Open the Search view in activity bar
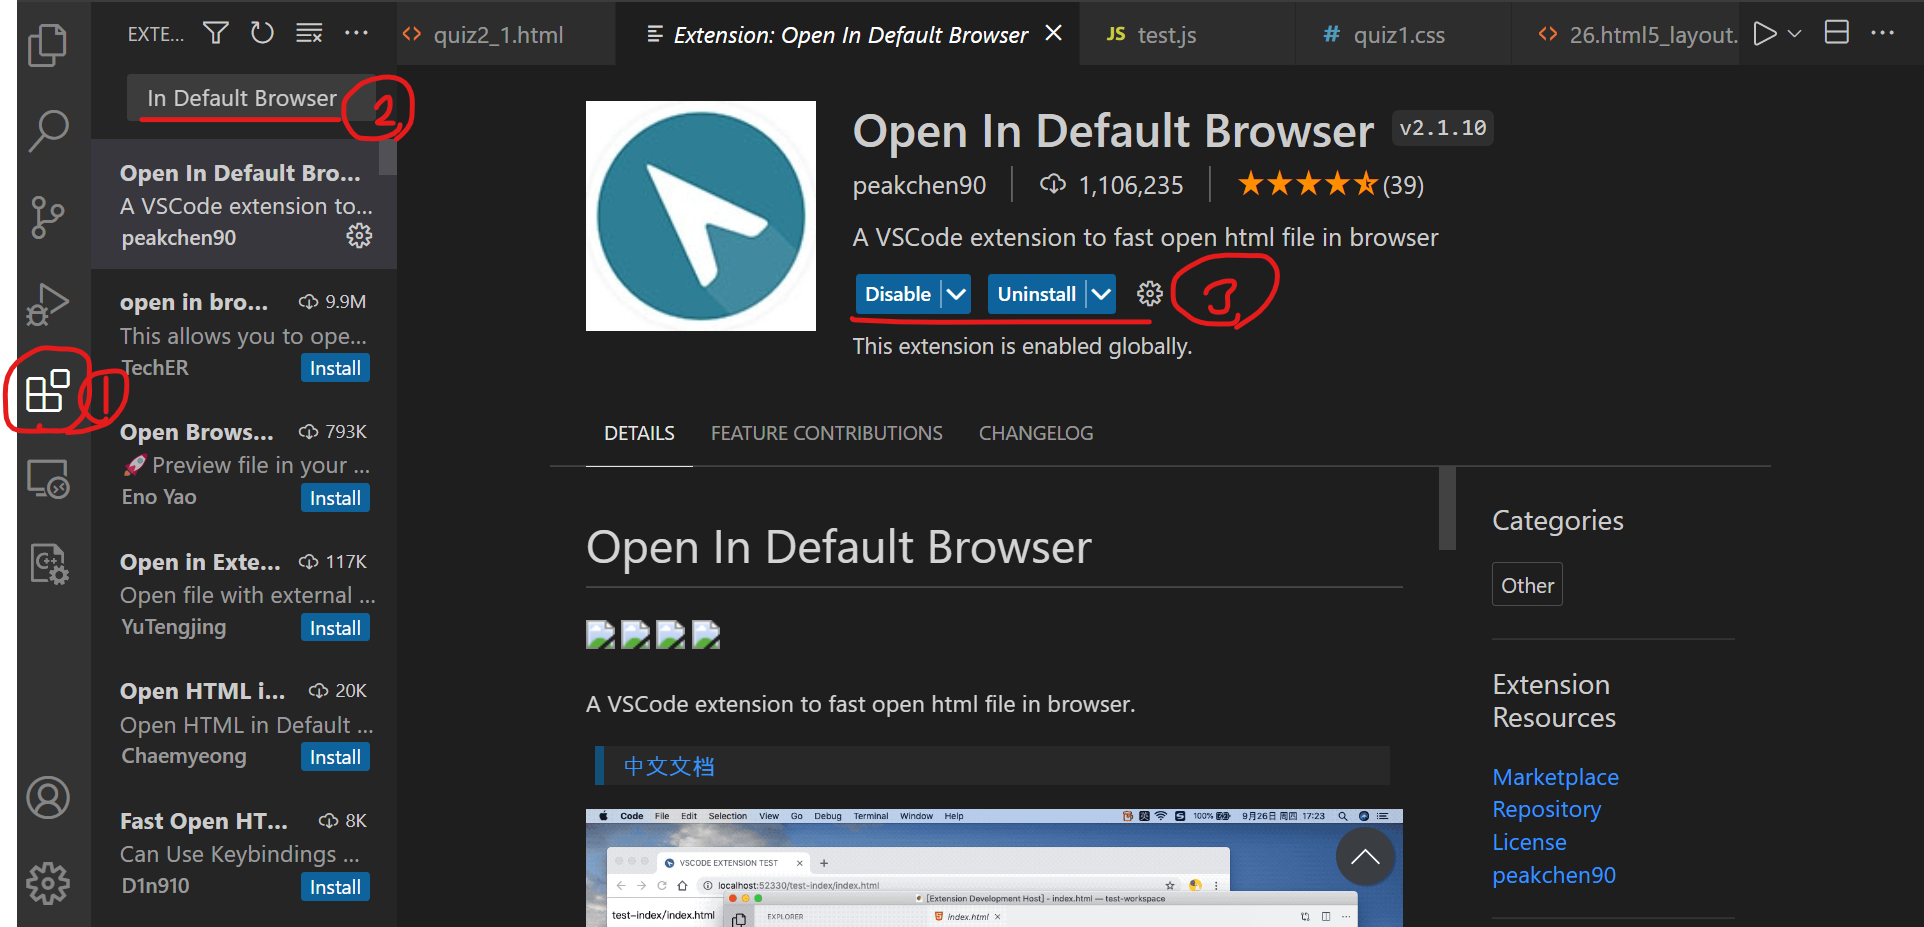This screenshot has width=1924, height=927. point(47,130)
